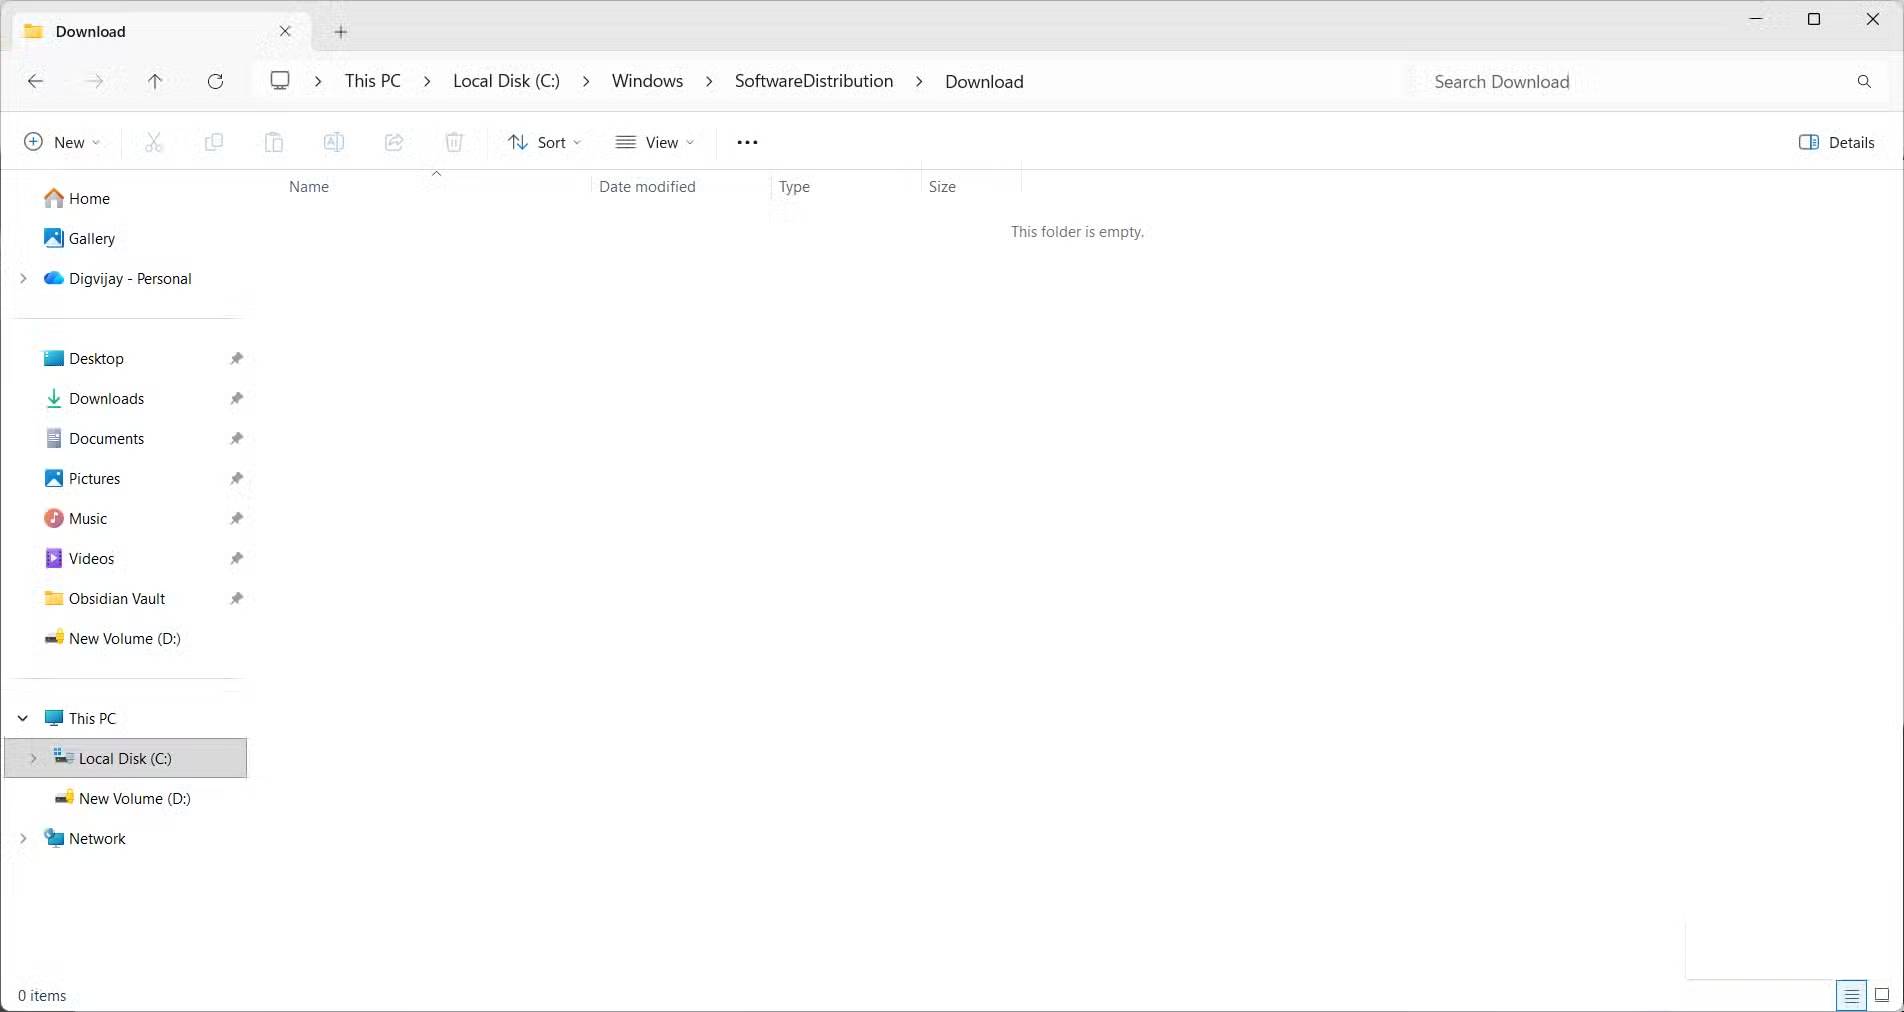Navigate up one folder level

[155, 81]
